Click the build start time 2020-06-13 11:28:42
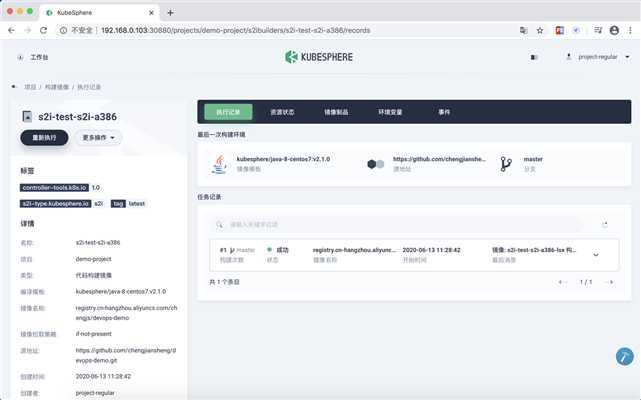Image resolution: width=641 pixels, height=400 pixels. point(431,250)
